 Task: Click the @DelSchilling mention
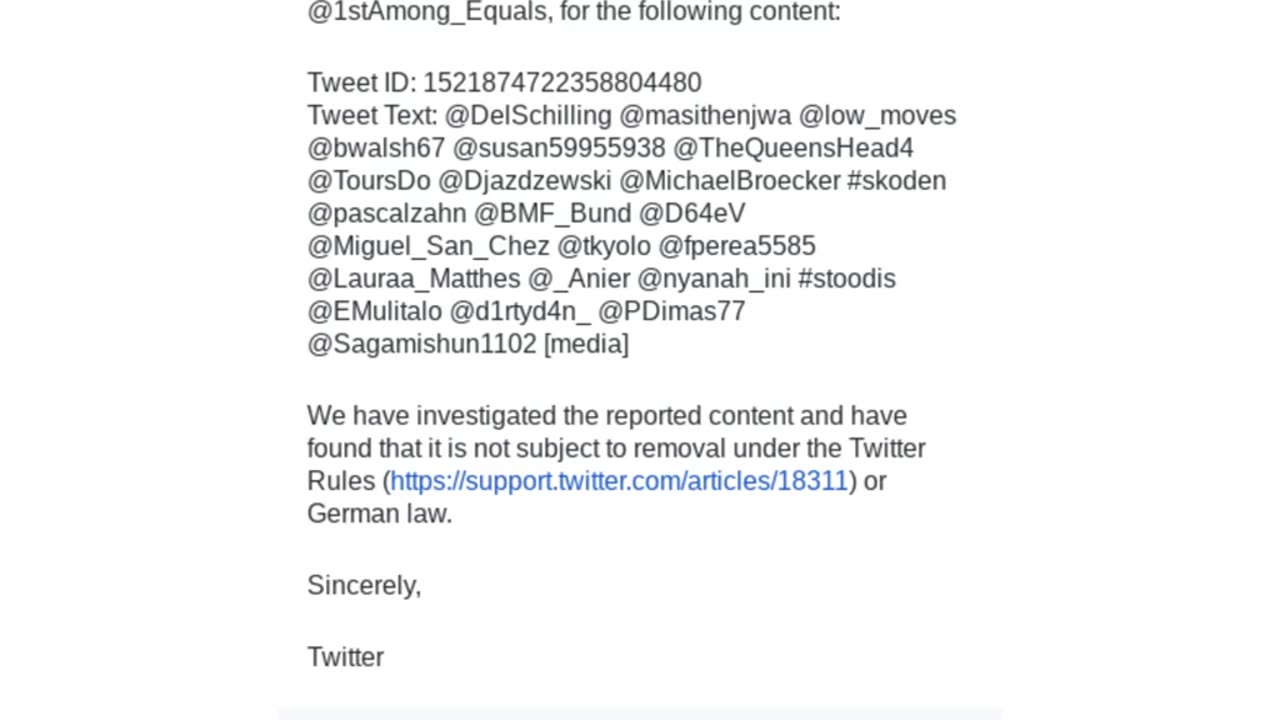click(x=527, y=116)
